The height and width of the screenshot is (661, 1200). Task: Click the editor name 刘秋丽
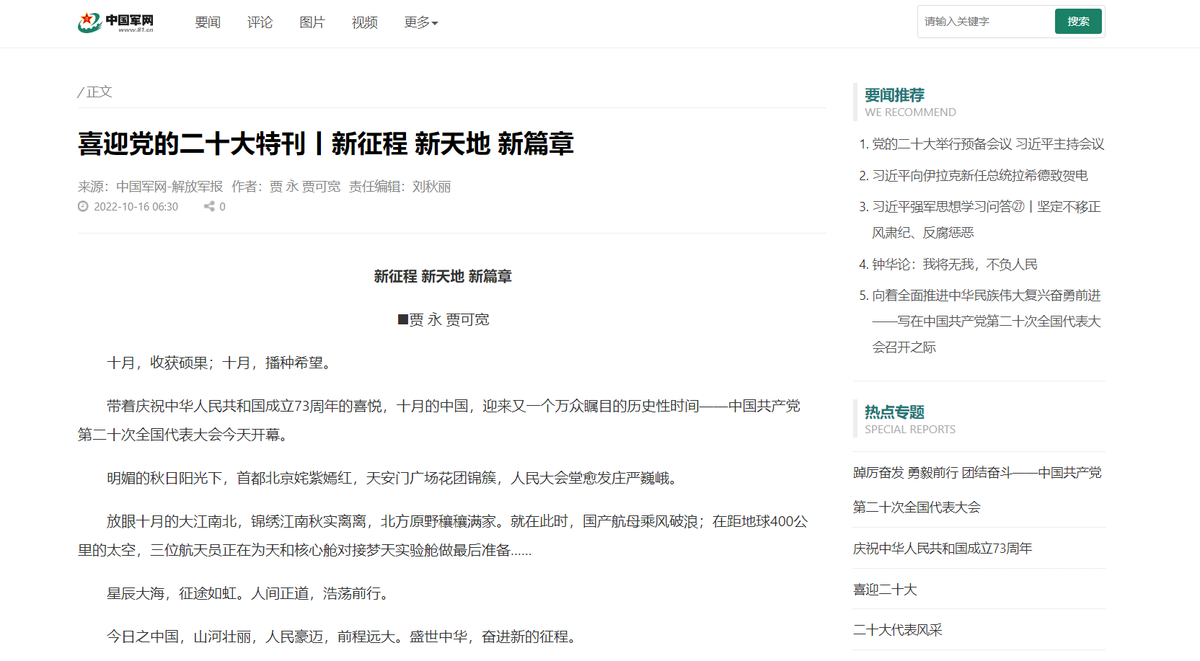(431, 186)
